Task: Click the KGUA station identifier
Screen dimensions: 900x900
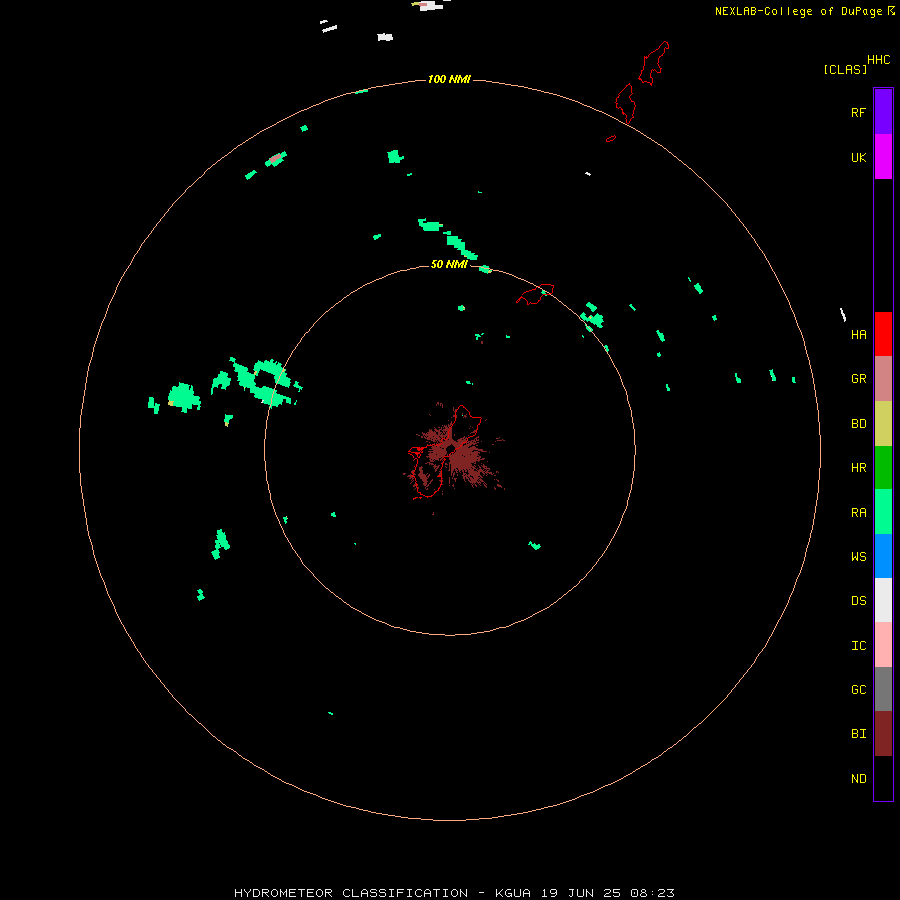Action: click(513, 893)
